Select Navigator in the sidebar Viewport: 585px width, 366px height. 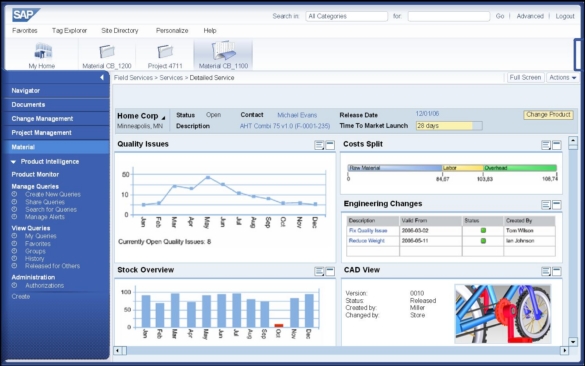pyautogui.click(x=57, y=91)
